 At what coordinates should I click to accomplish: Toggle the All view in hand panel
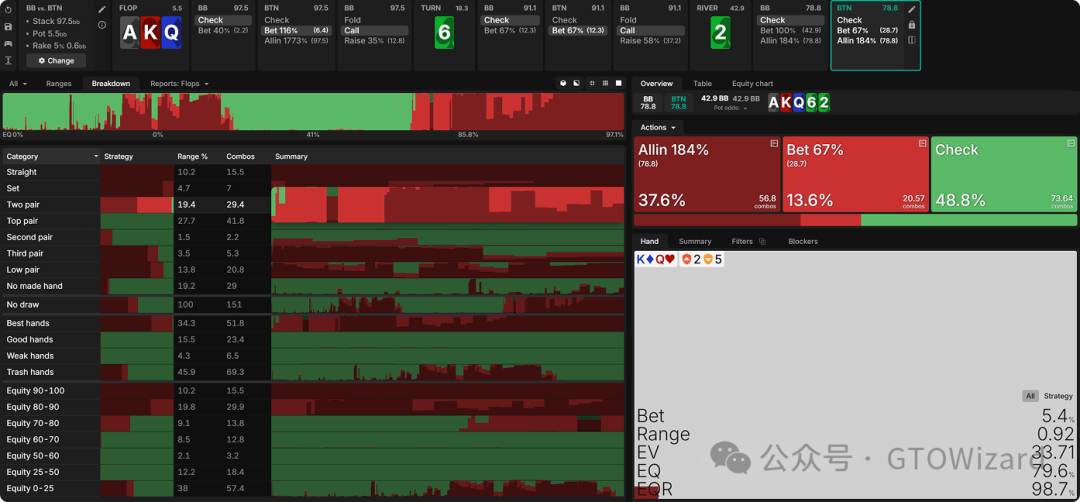coord(1029,396)
